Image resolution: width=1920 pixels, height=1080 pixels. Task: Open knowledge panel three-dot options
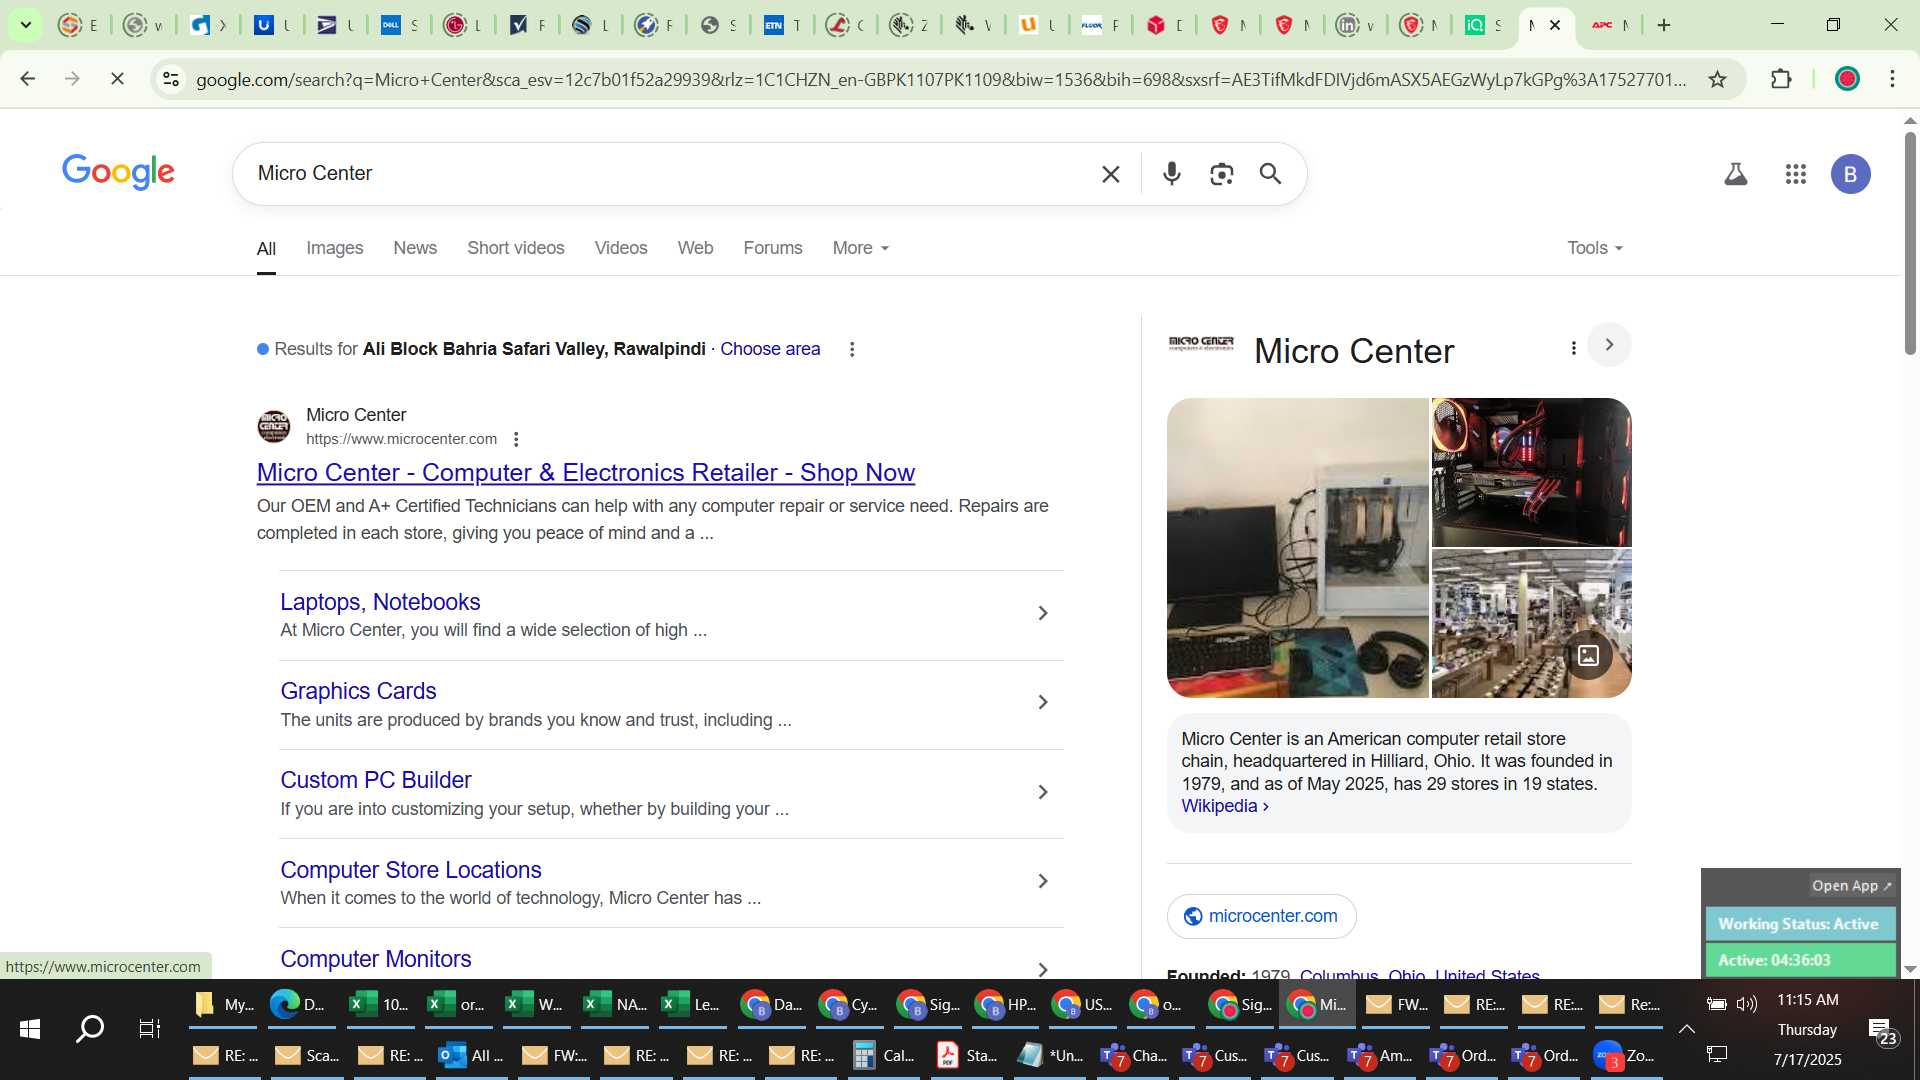pyautogui.click(x=1573, y=348)
